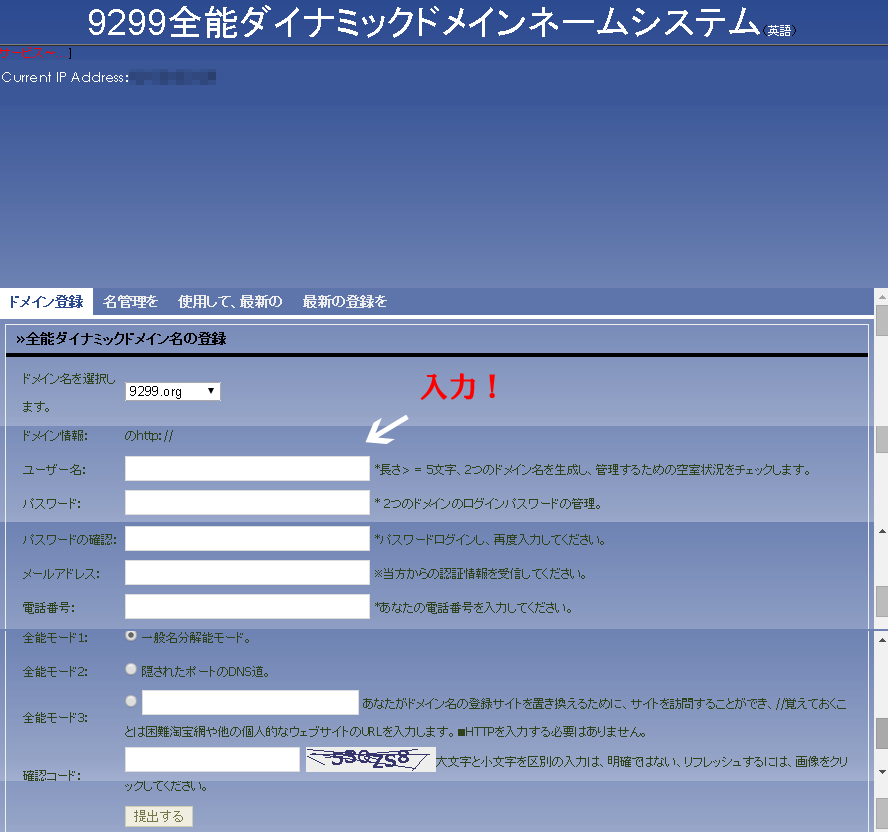
Task: Click the '»全能ダイナミックドメイン名の登録' heading
Action: (x=121, y=339)
